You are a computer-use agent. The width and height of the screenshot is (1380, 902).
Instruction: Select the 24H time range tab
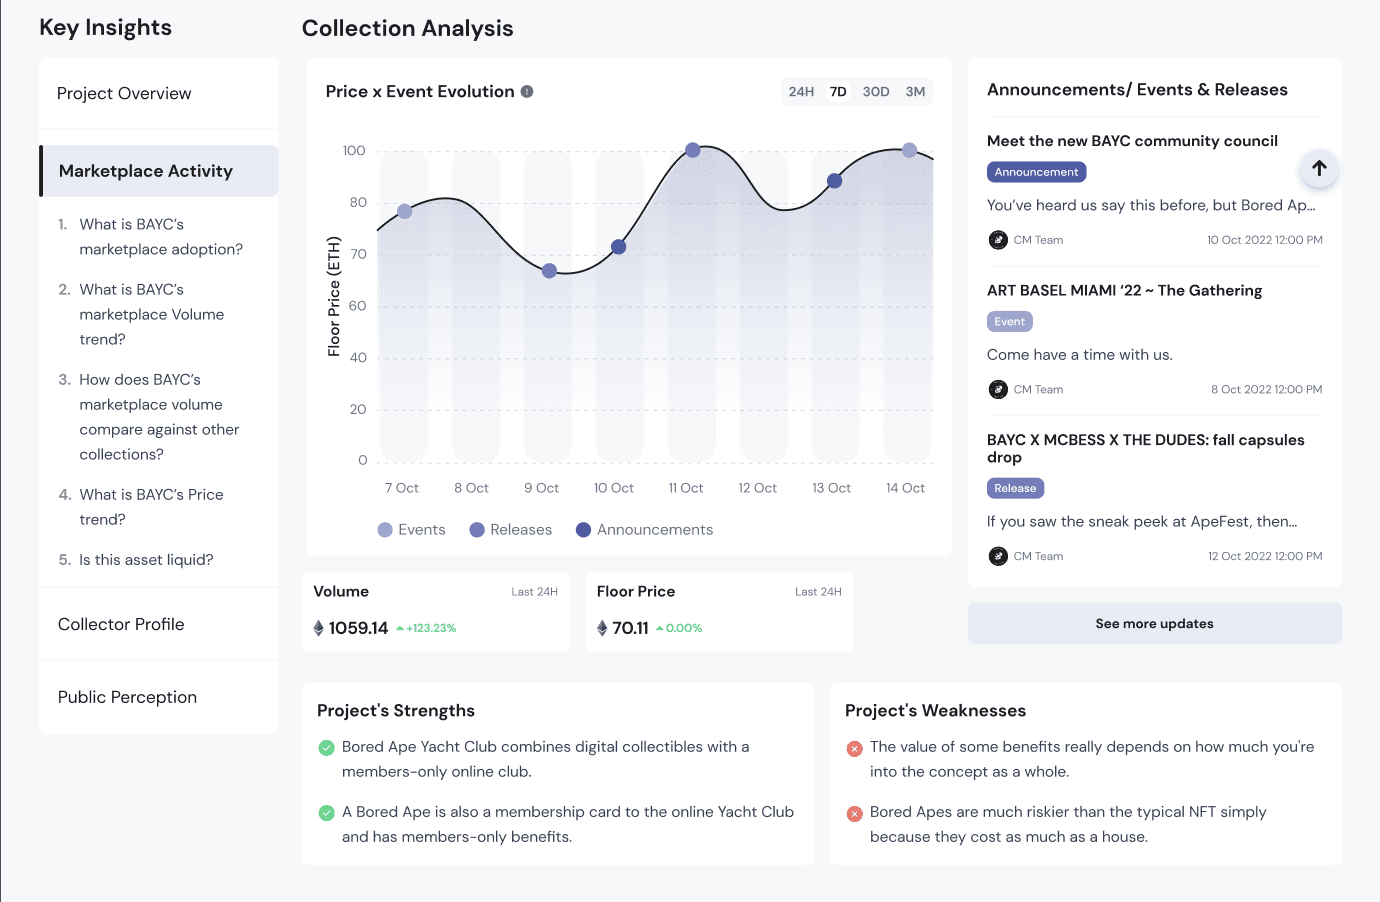(x=801, y=91)
